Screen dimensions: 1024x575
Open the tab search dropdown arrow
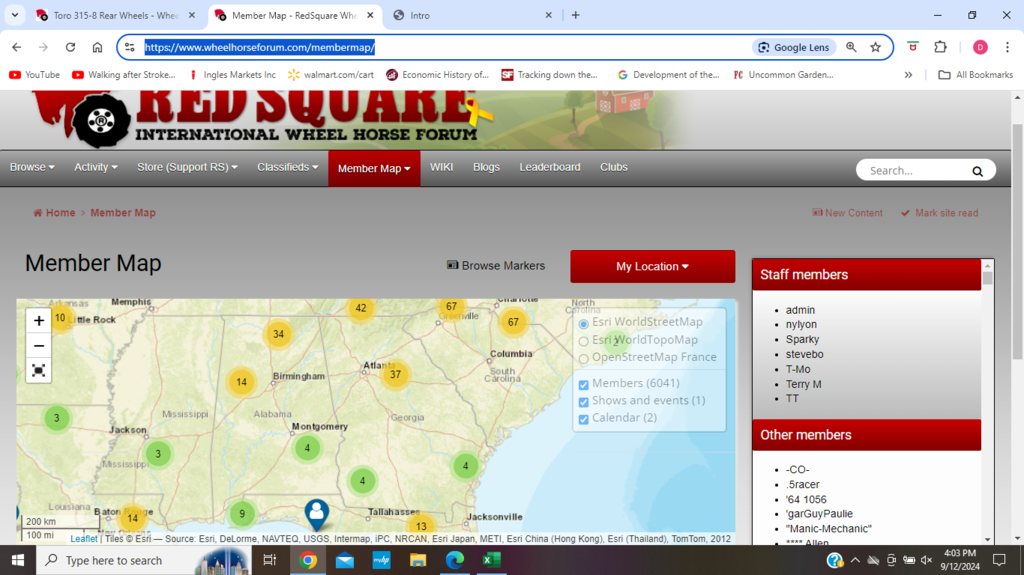(x=14, y=15)
